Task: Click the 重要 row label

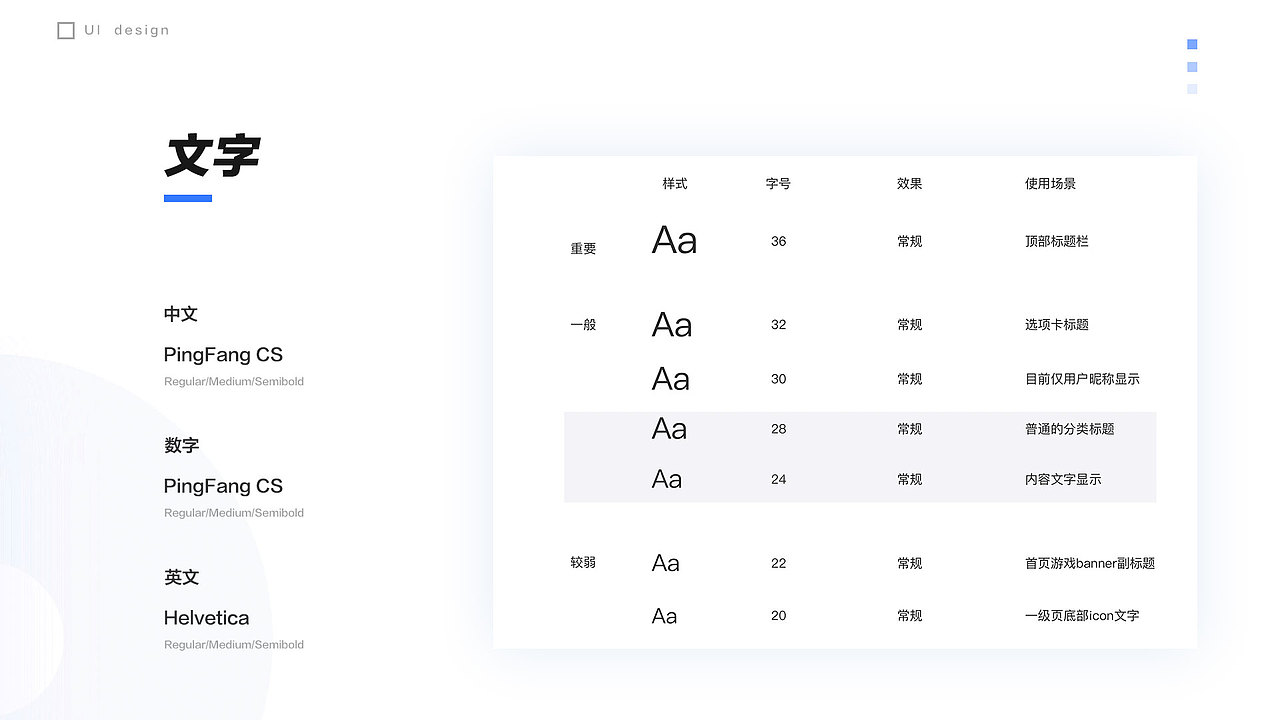Action: (x=583, y=249)
